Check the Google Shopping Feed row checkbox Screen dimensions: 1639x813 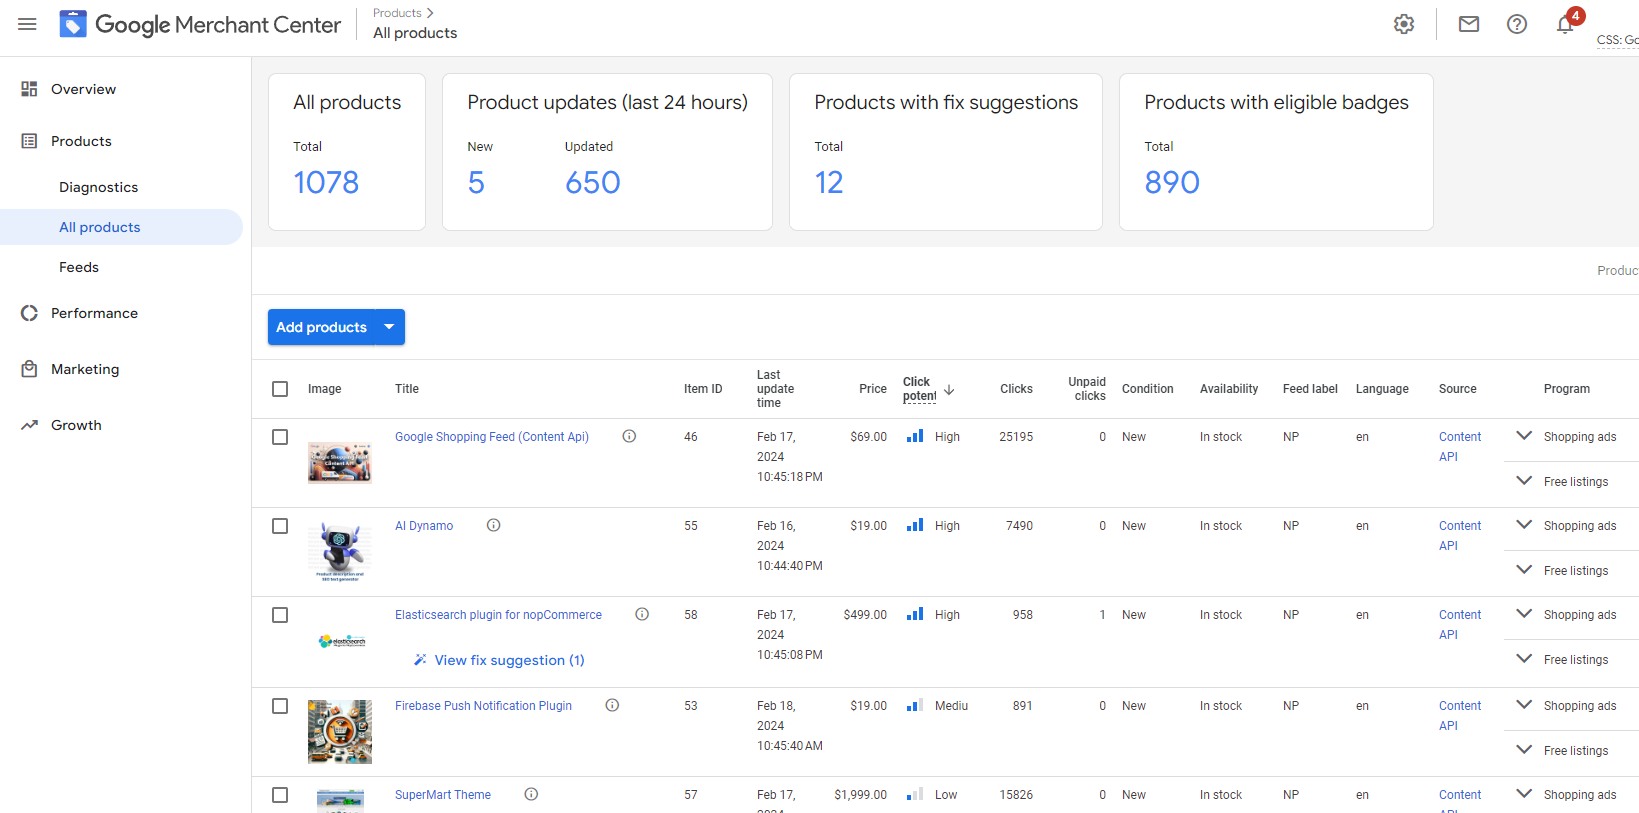(280, 437)
